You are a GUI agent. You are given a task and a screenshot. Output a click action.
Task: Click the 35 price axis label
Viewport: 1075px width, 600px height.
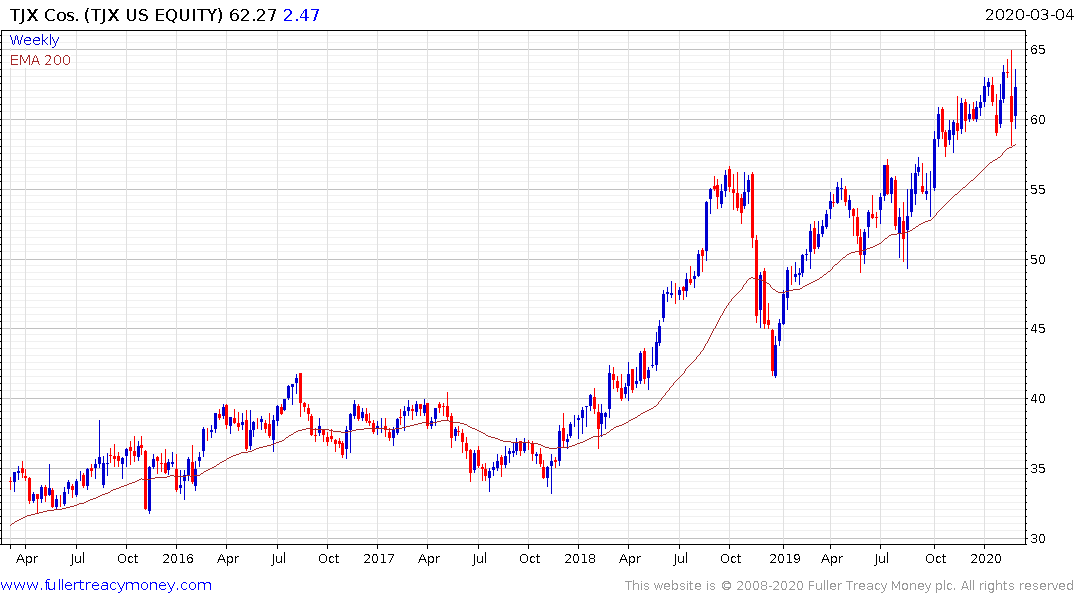pos(1037,469)
